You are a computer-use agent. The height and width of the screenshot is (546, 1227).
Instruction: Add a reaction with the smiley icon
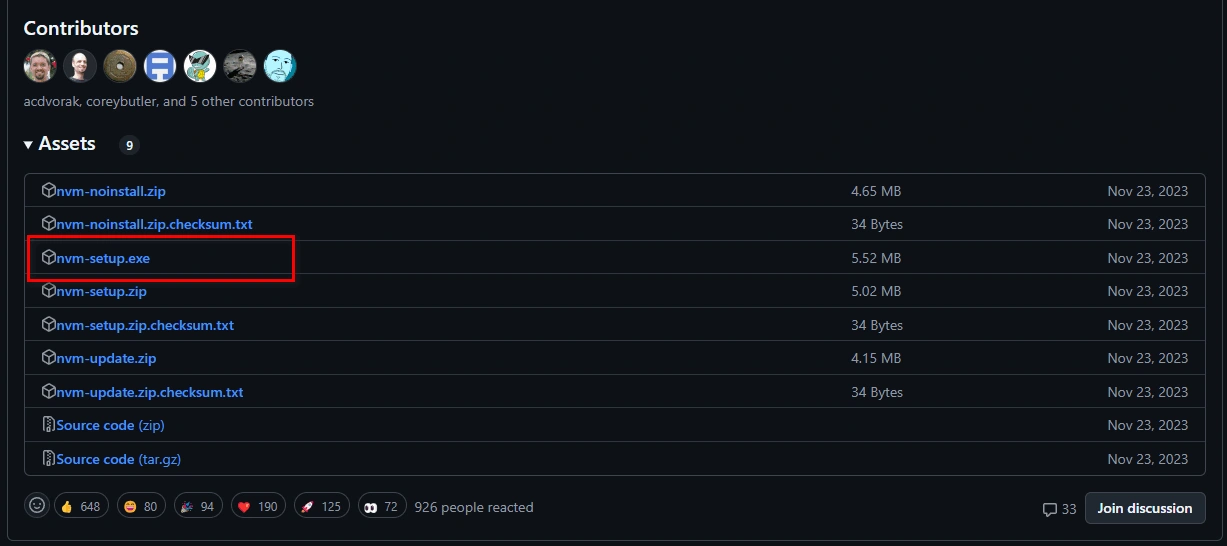pyautogui.click(x=38, y=506)
